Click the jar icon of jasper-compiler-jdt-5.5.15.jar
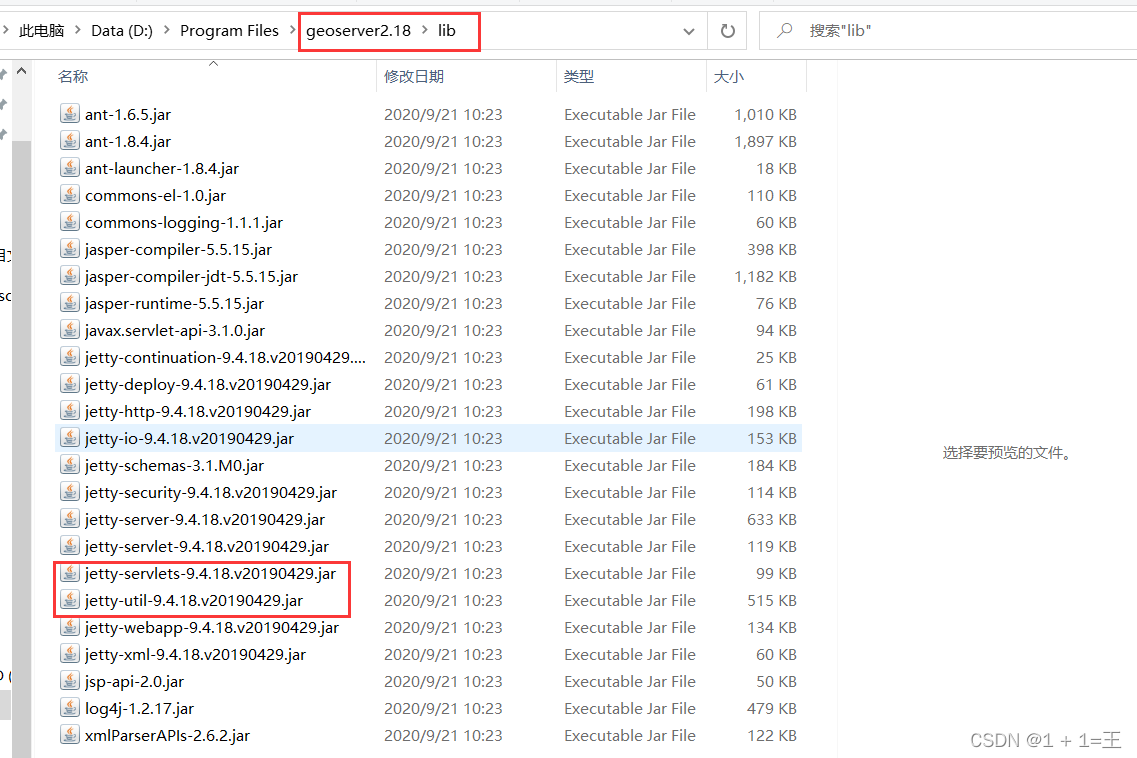This screenshot has height=758, width=1137. tap(70, 276)
